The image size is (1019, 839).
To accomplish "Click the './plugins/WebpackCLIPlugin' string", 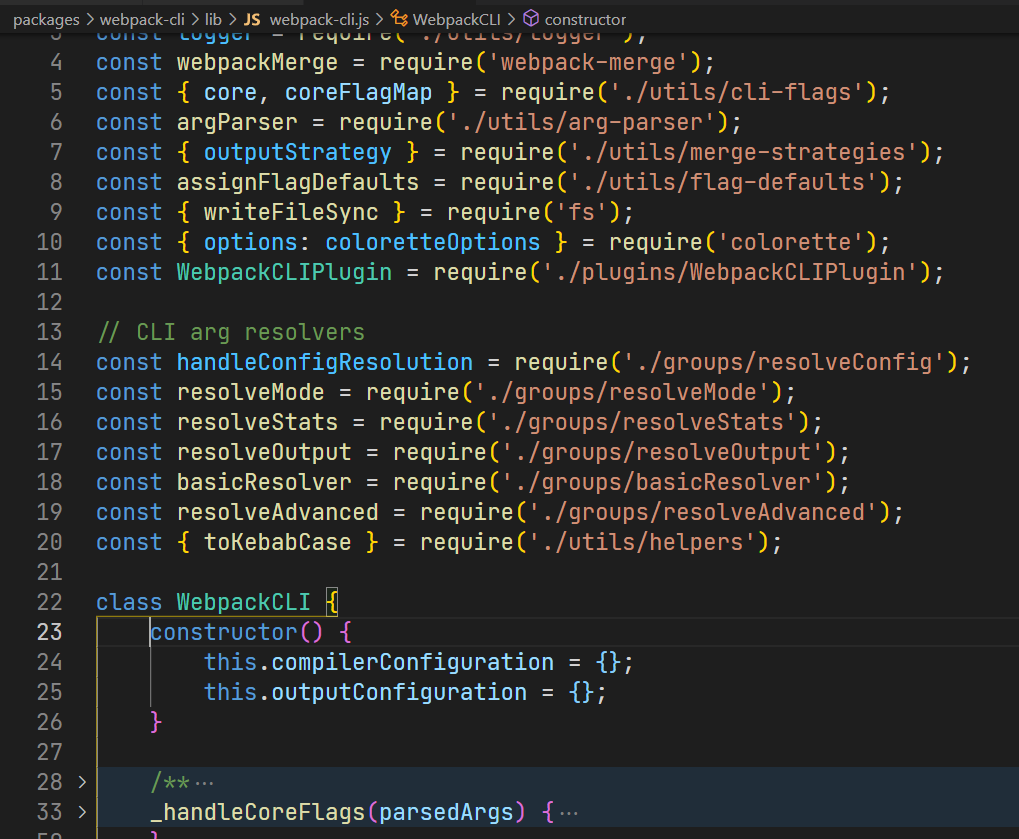I will coord(730,272).
